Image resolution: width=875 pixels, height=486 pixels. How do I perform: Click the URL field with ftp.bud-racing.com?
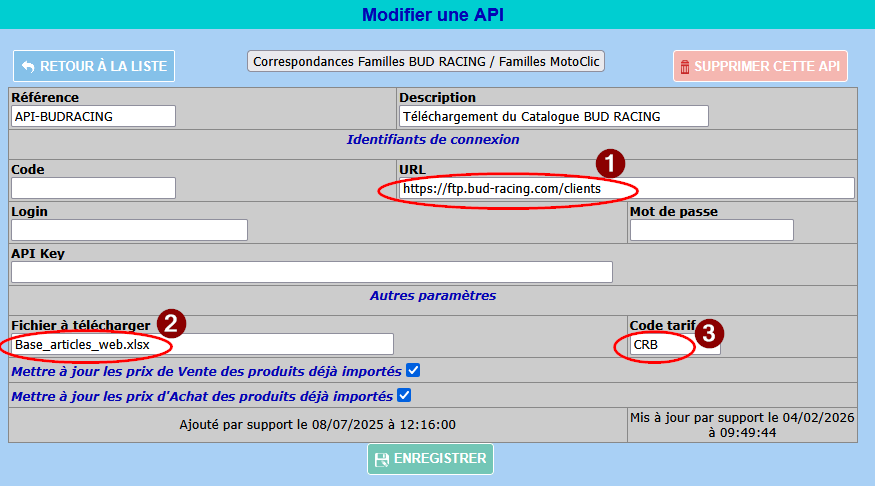626,188
